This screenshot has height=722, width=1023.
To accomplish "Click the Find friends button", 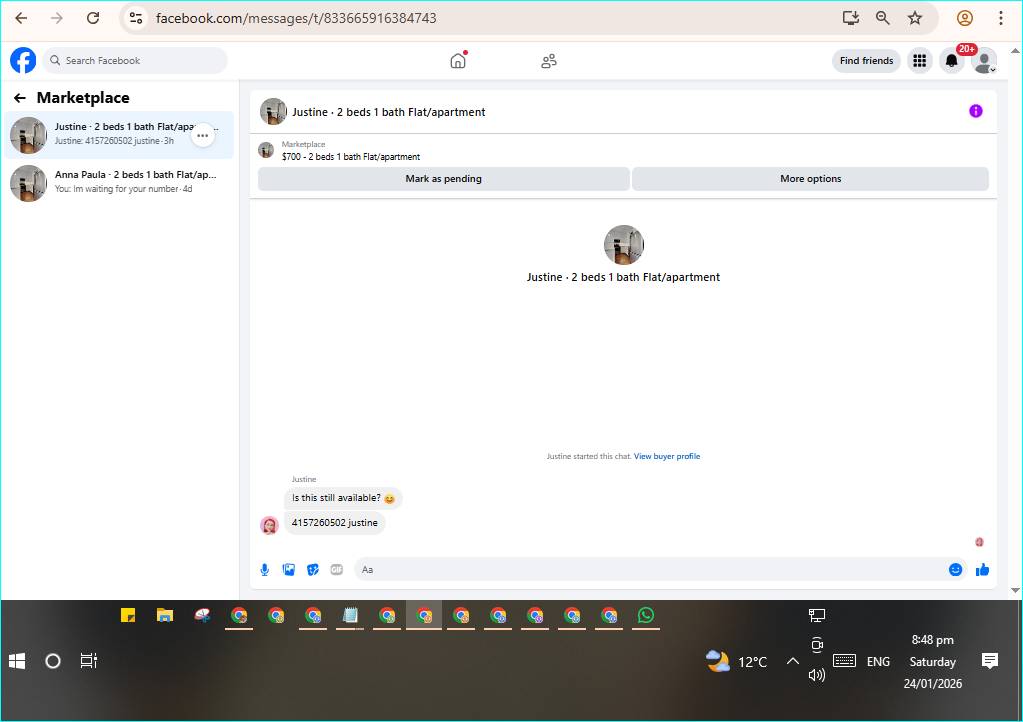I will point(866,61).
